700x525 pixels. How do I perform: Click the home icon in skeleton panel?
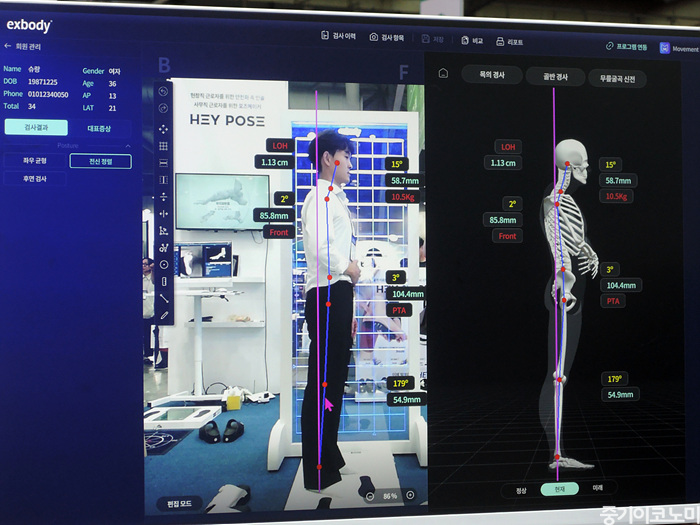(x=443, y=73)
